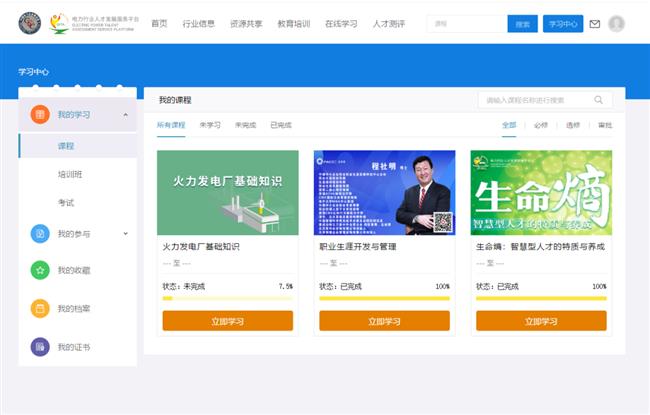Open the 生命熵 course thumbnail
The height and width of the screenshot is (415, 650).
click(x=541, y=192)
